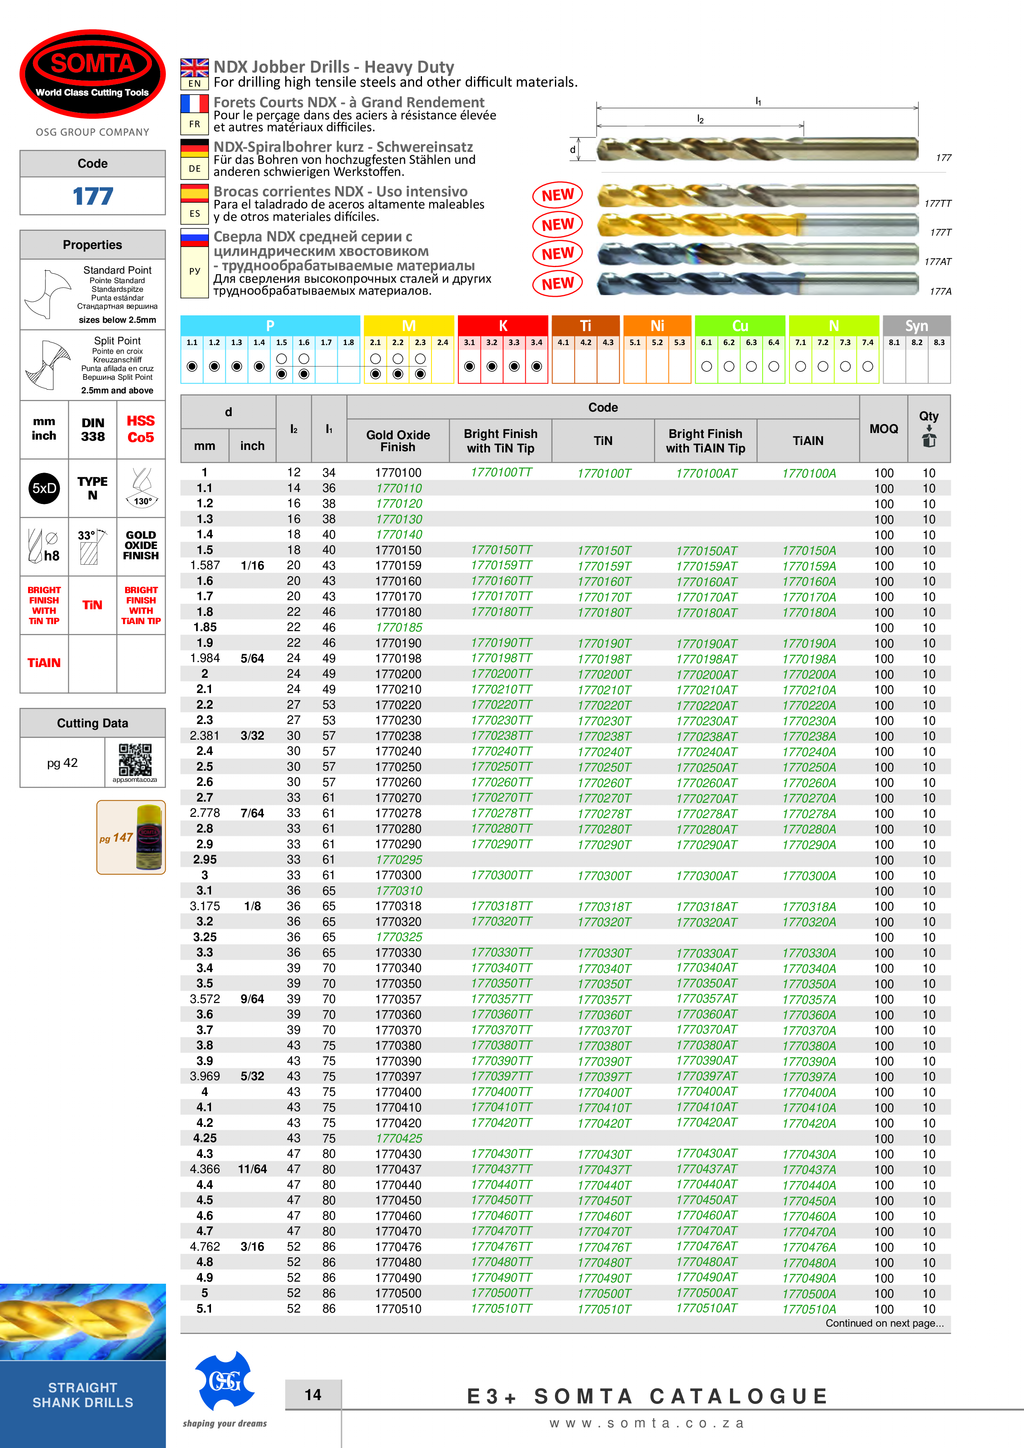Click the Split Point drill tip icon
Image resolution: width=1024 pixels, height=1448 pixels.
click(x=44, y=364)
